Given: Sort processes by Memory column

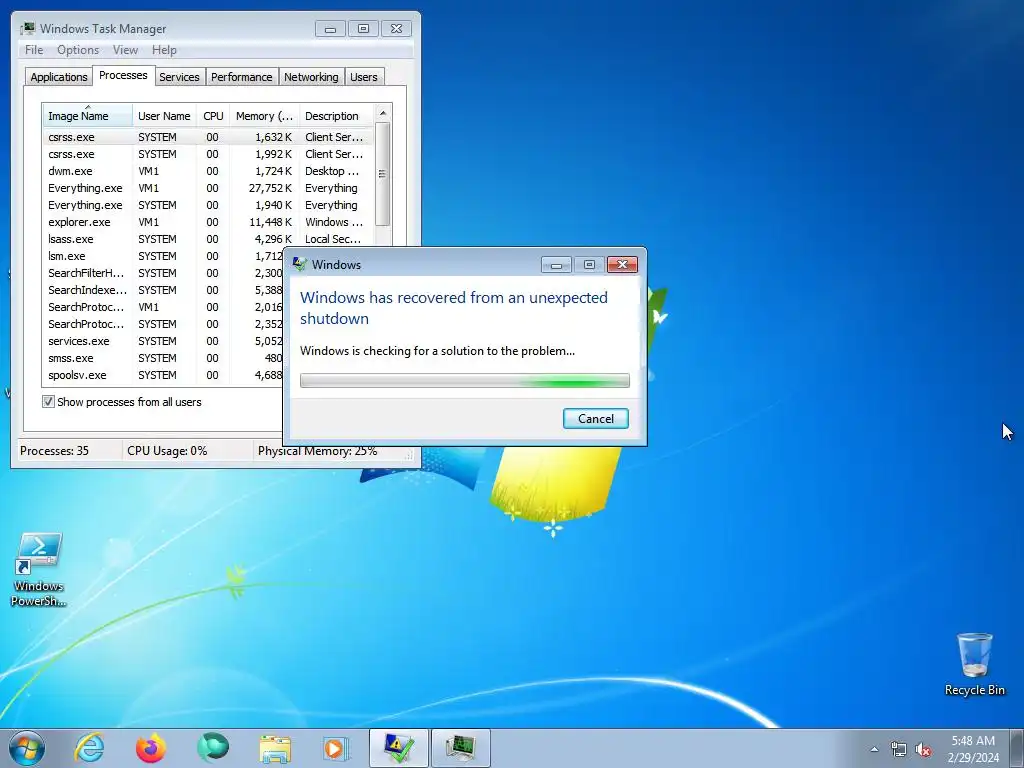Looking at the screenshot, I should [264, 116].
